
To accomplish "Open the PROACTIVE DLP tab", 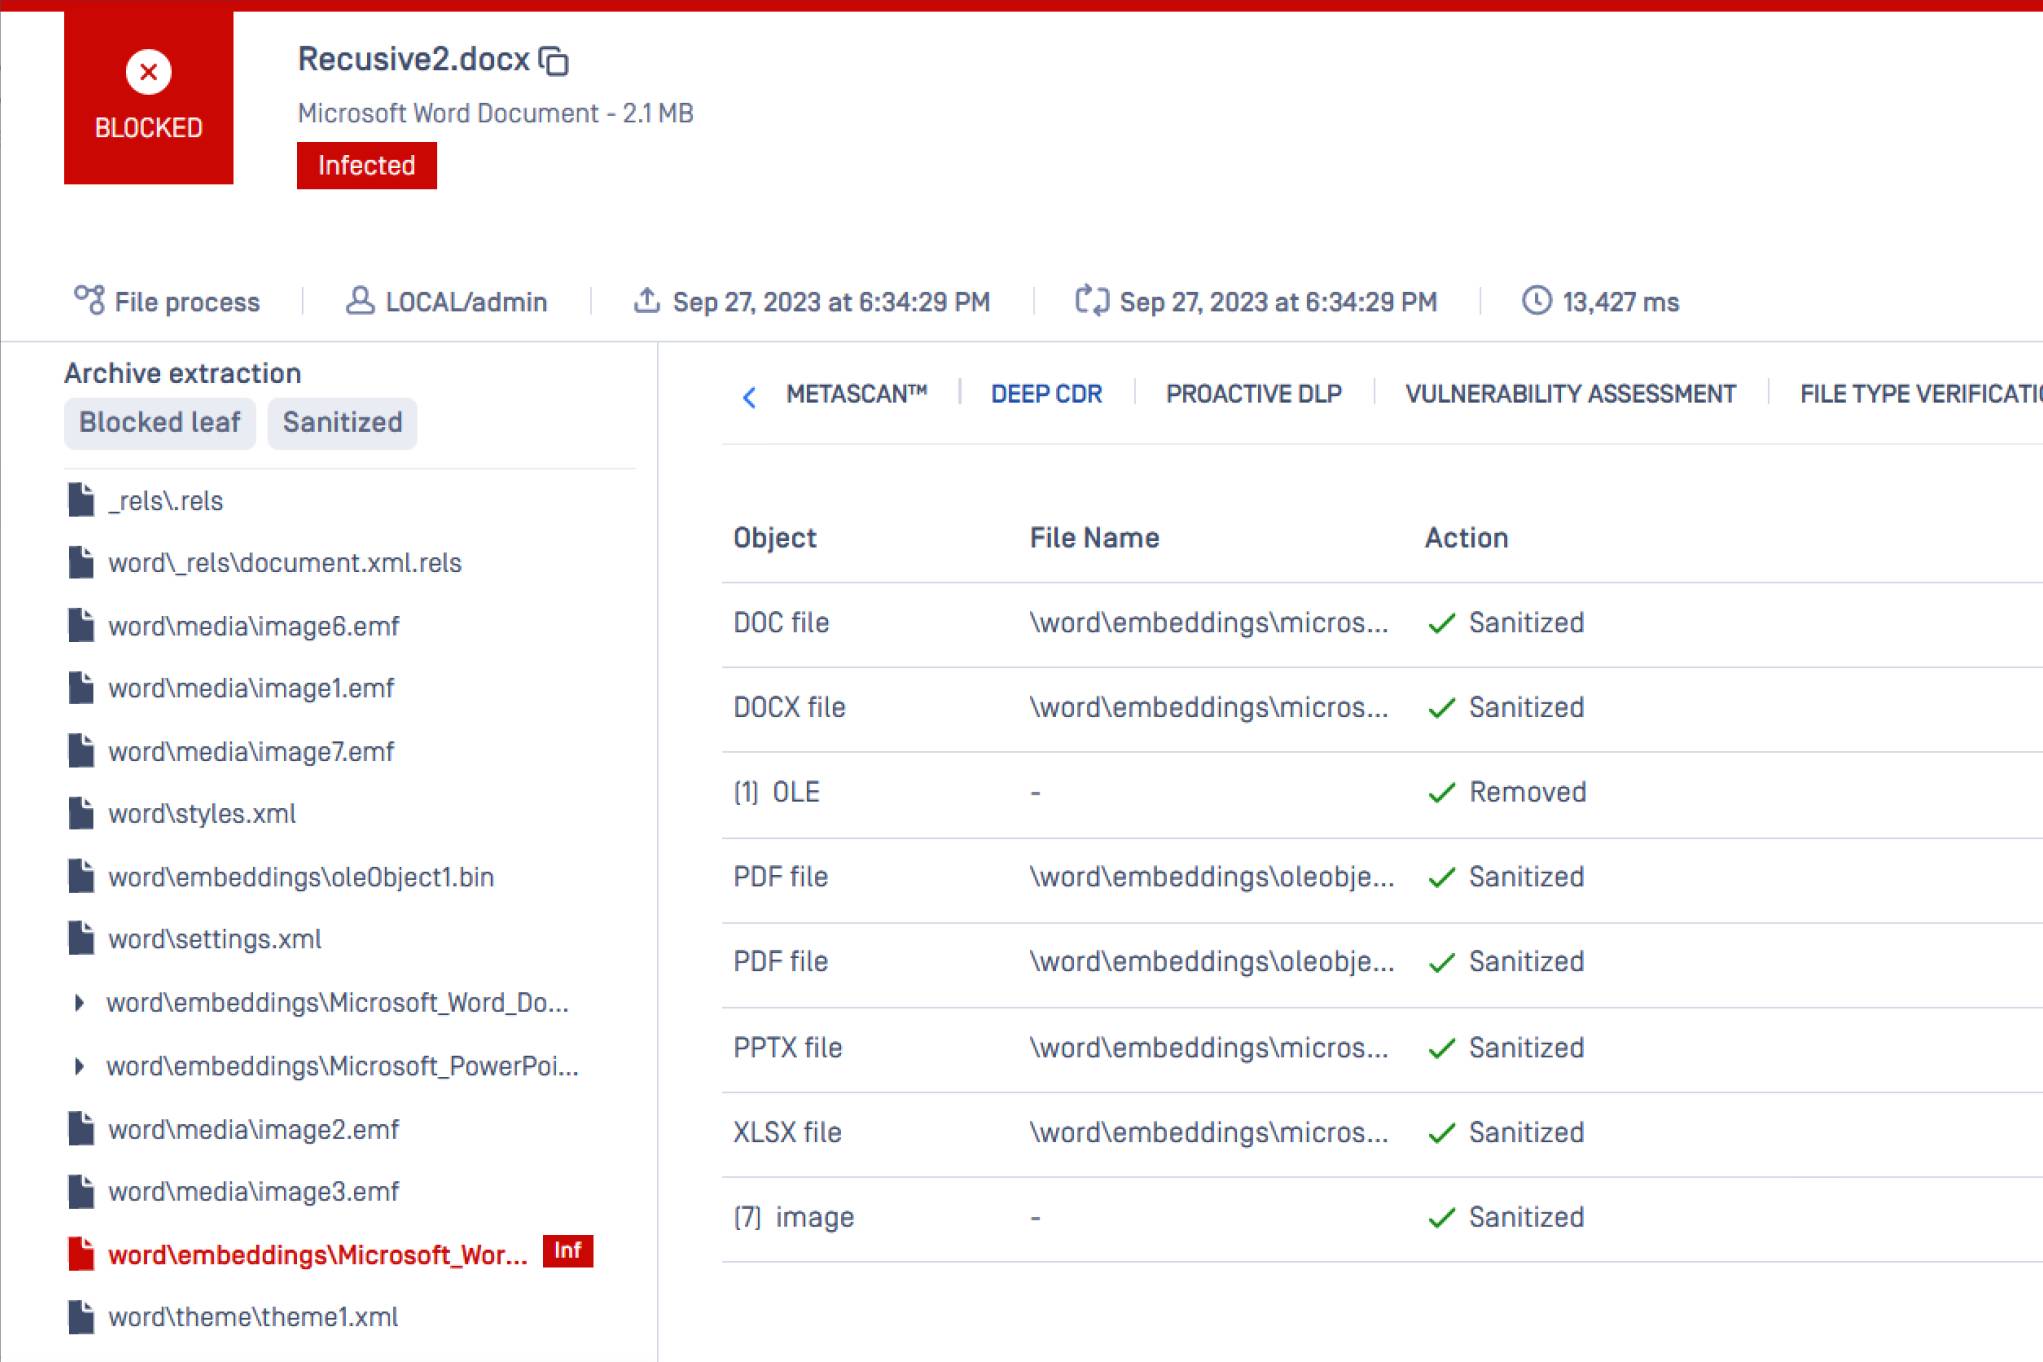I will 1253,394.
